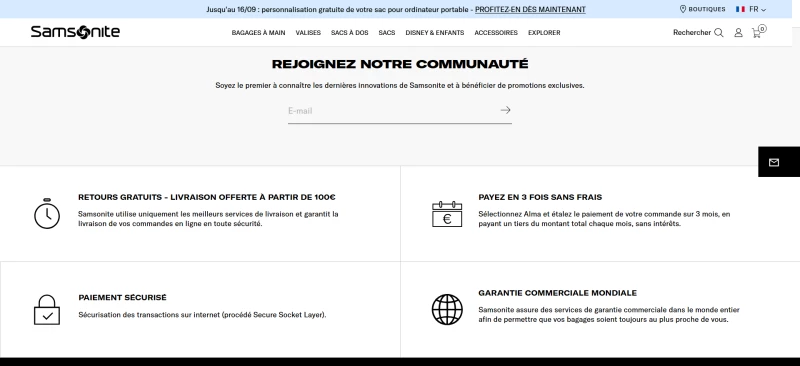Click the Retours gratuits heading
The height and width of the screenshot is (366, 800).
click(x=207, y=197)
